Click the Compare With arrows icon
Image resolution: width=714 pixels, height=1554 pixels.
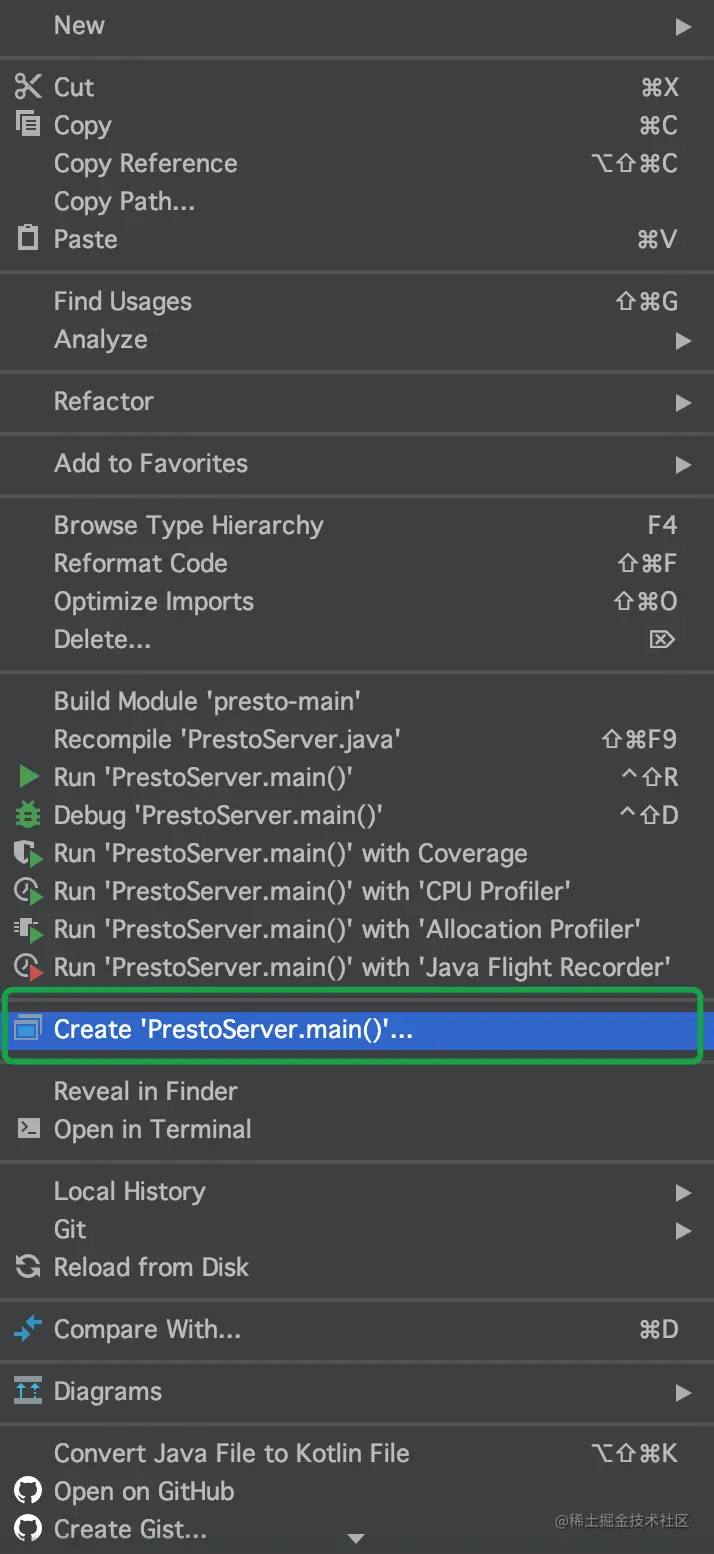28,1329
